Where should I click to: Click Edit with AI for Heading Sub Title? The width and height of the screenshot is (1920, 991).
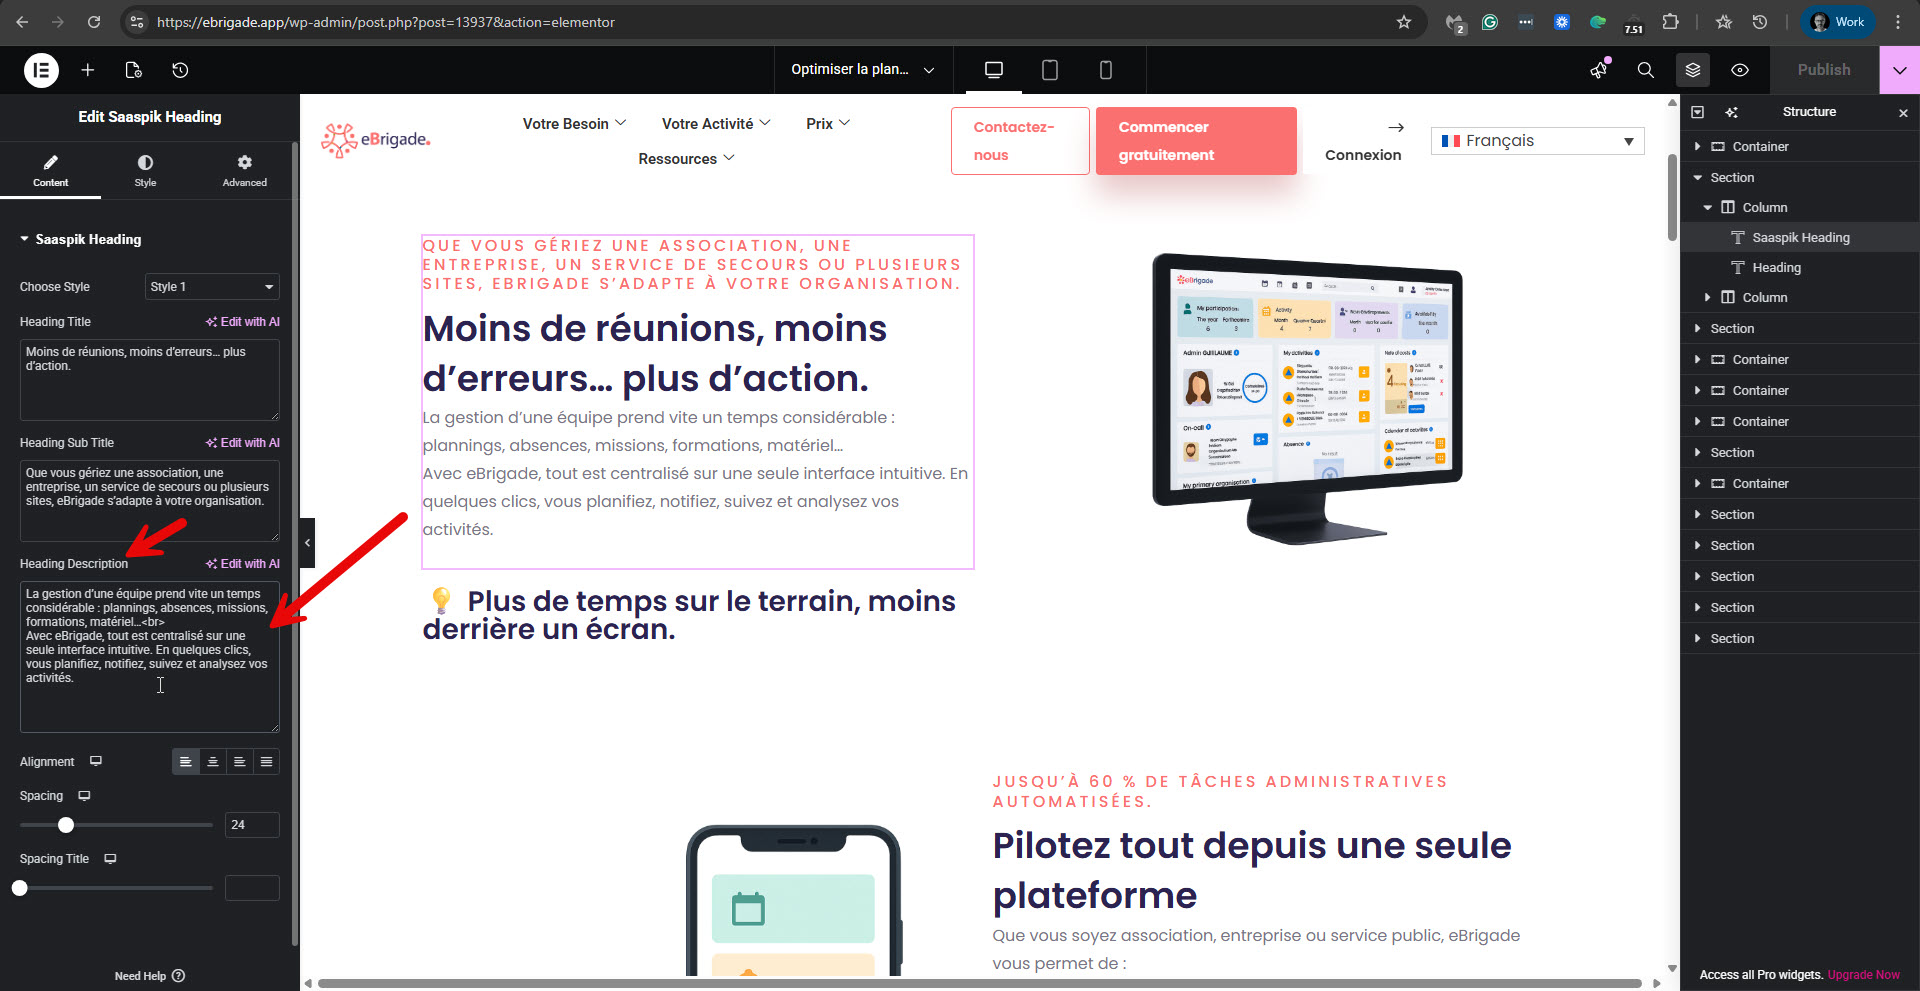[x=243, y=443]
